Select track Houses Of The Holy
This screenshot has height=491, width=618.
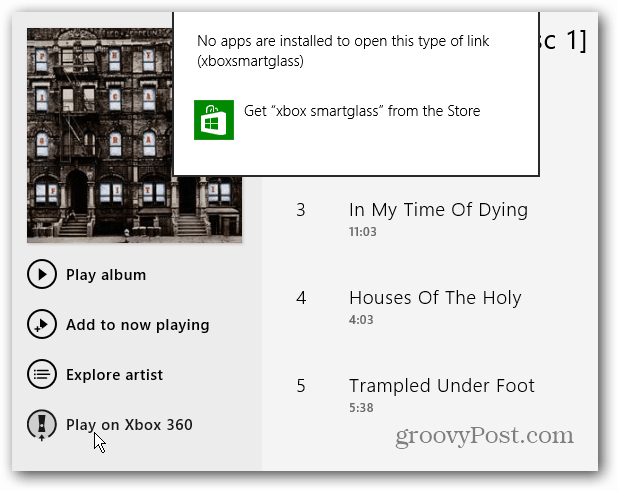tap(435, 298)
